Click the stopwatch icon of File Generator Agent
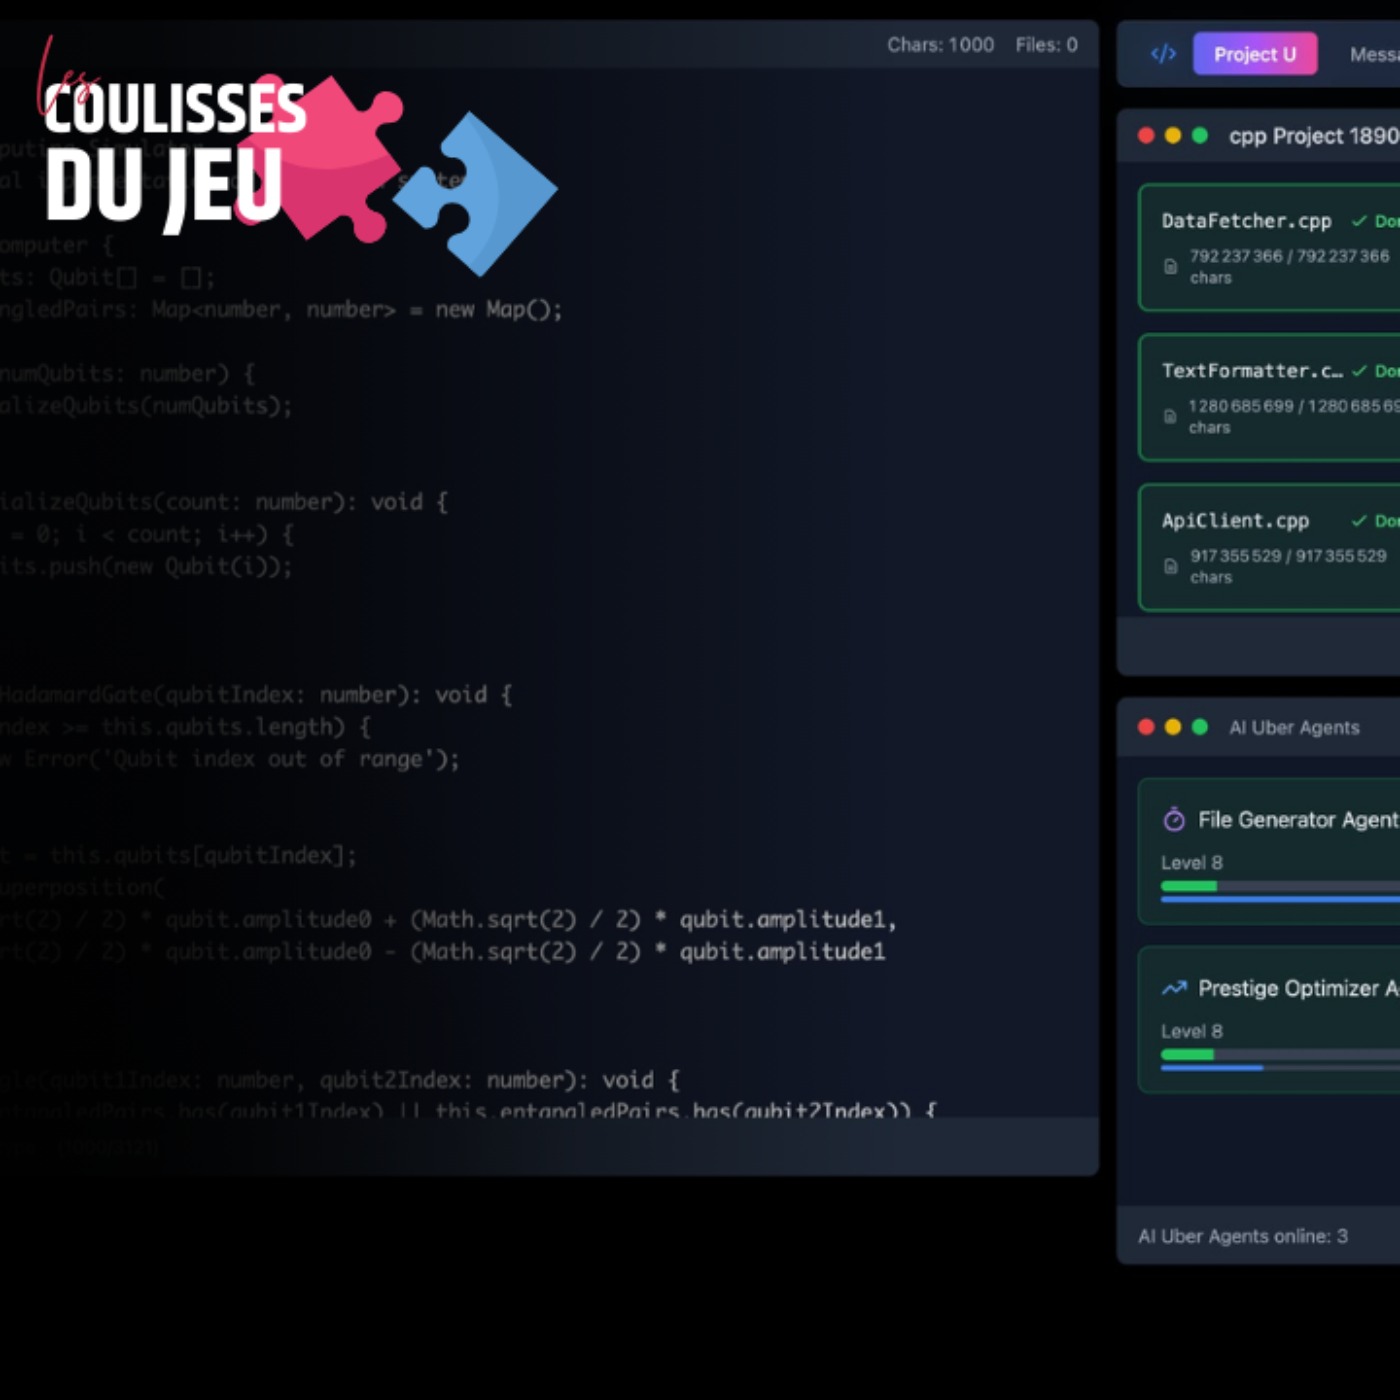Viewport: 1400px width, 1400px height. [x=1175, y=820]
